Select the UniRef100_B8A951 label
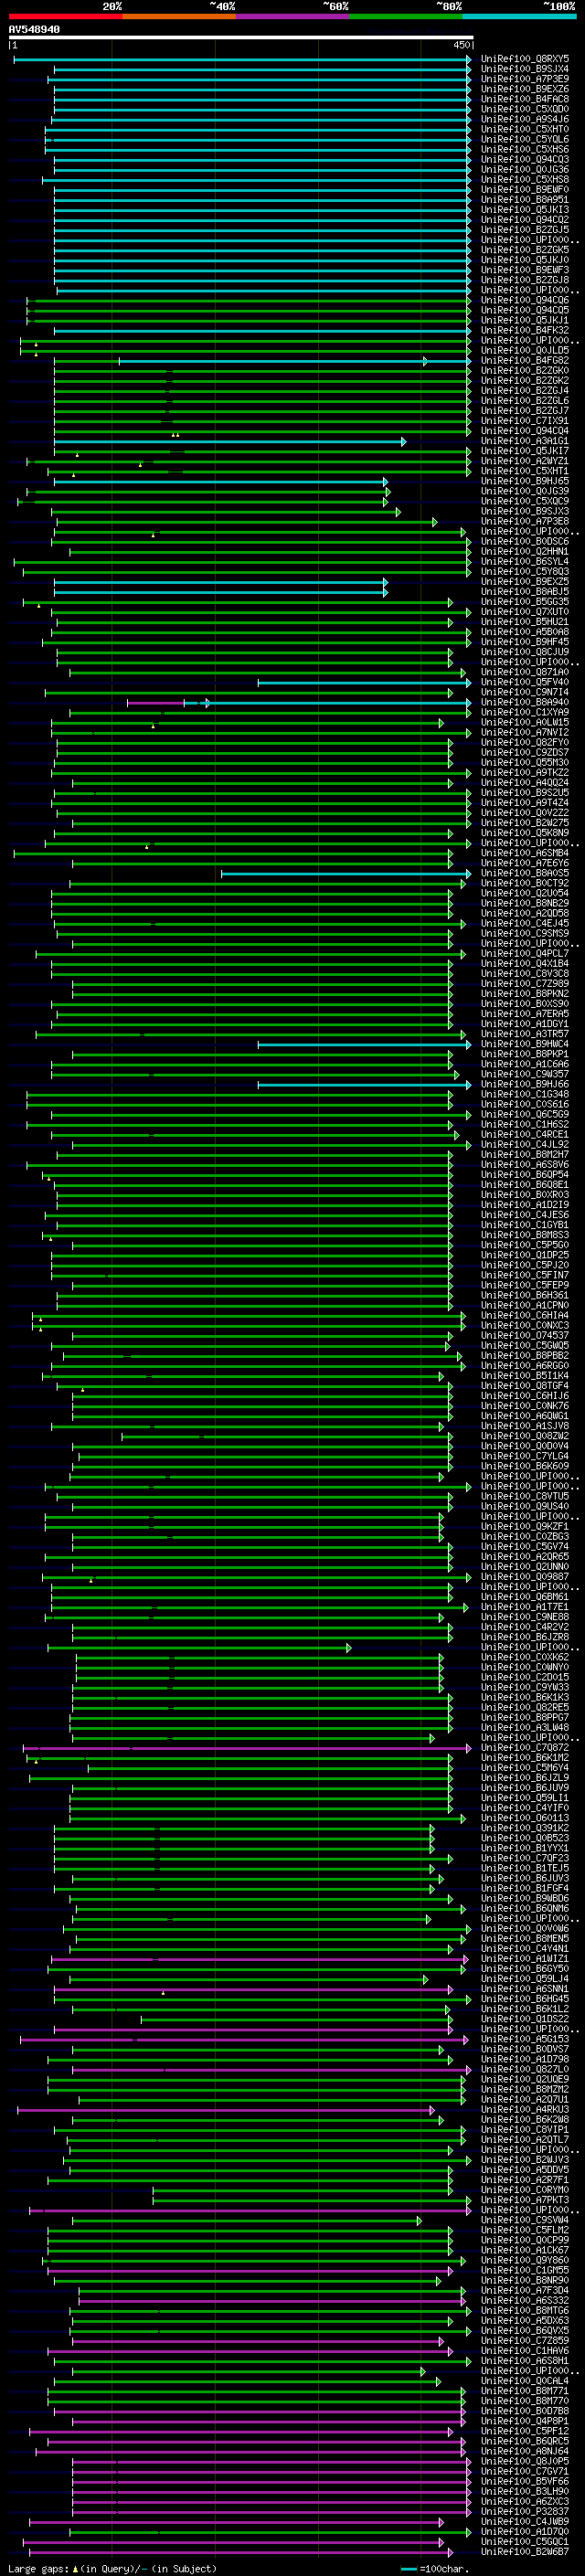This screenshot has width=585, height=2576. click(x=525, y=199)
